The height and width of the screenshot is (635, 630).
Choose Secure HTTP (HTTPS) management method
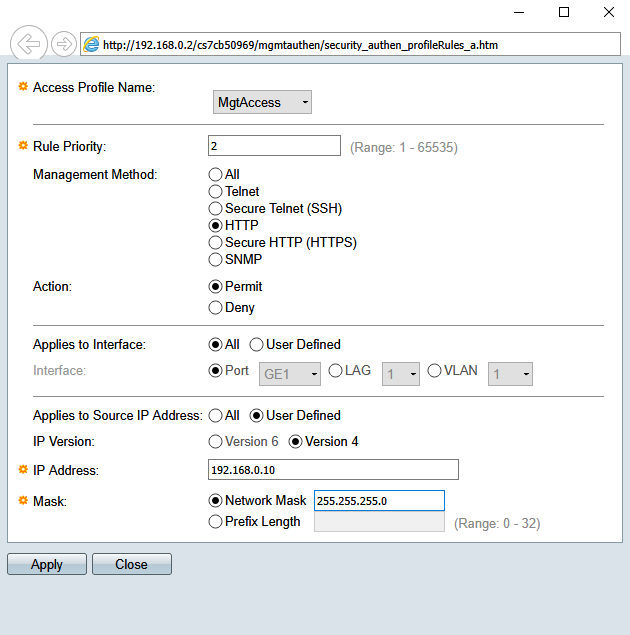click(215, 242)
